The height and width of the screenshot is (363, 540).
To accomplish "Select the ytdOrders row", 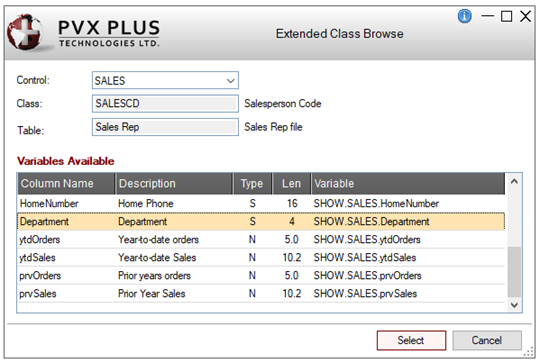I will [x=261, y=239].
